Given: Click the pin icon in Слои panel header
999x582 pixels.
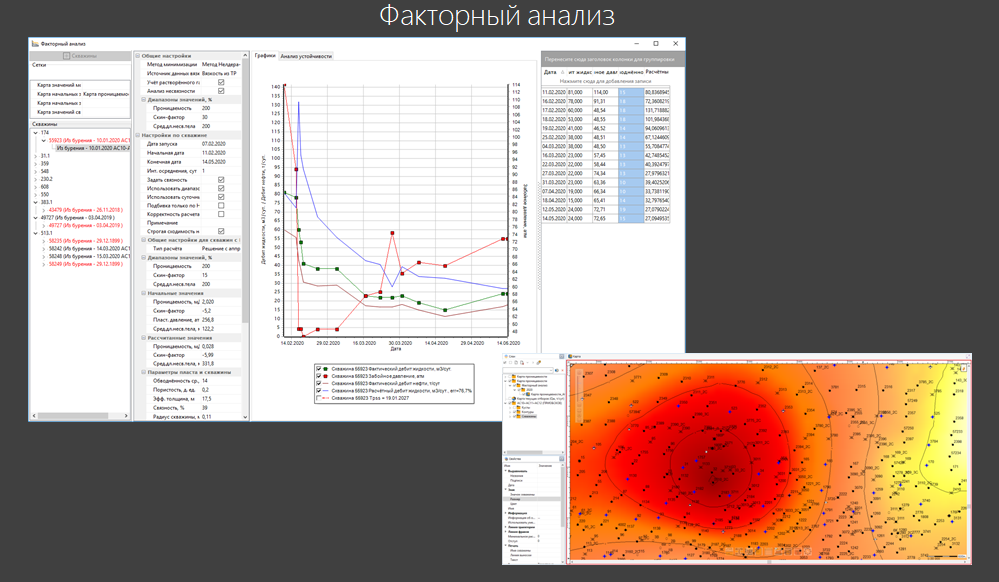Looking at the screenshot, I should [x=561, y=356].
